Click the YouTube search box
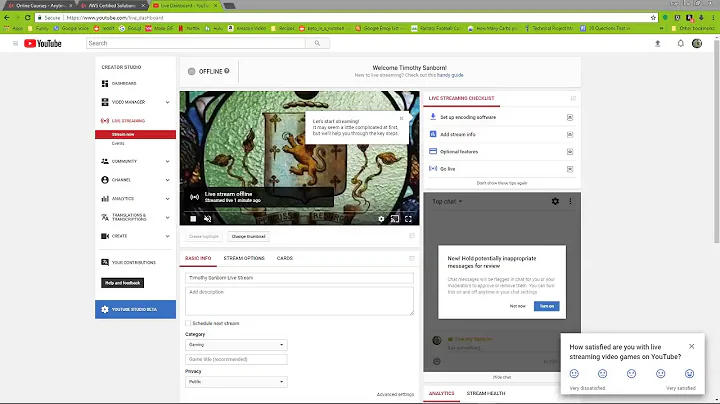Image resolution: width=720 pixels, height=404 pixels. tap(196, 43)
